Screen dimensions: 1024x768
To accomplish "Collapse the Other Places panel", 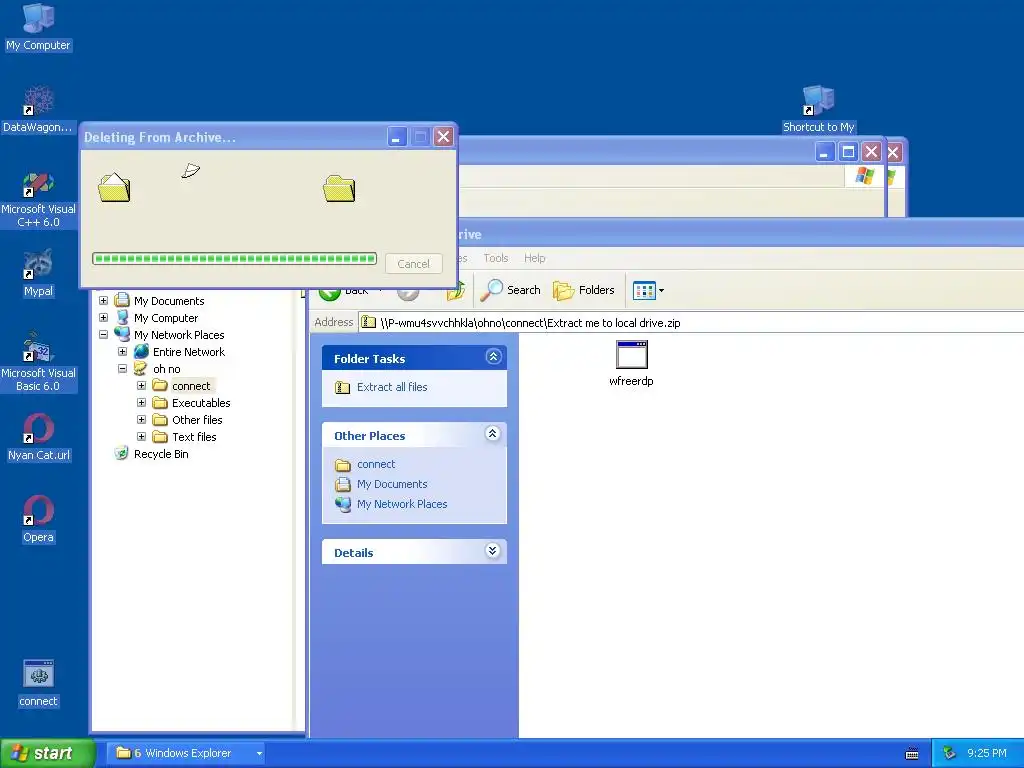I will (x=493, y=434).
